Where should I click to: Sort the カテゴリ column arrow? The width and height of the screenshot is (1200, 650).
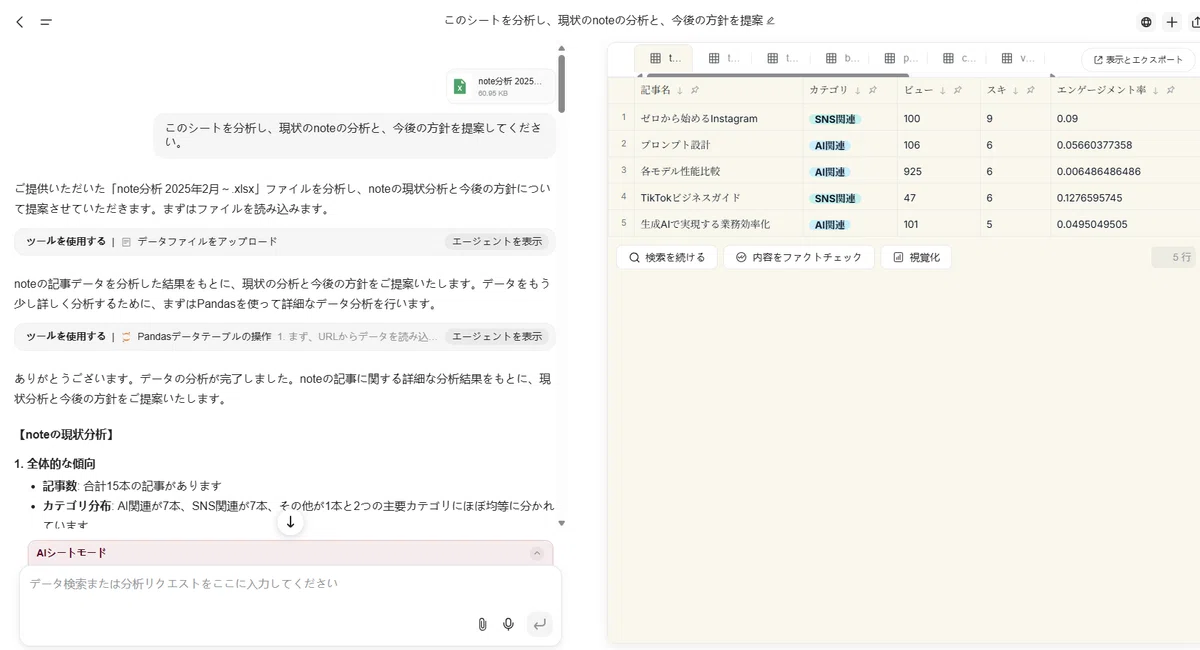858,90
